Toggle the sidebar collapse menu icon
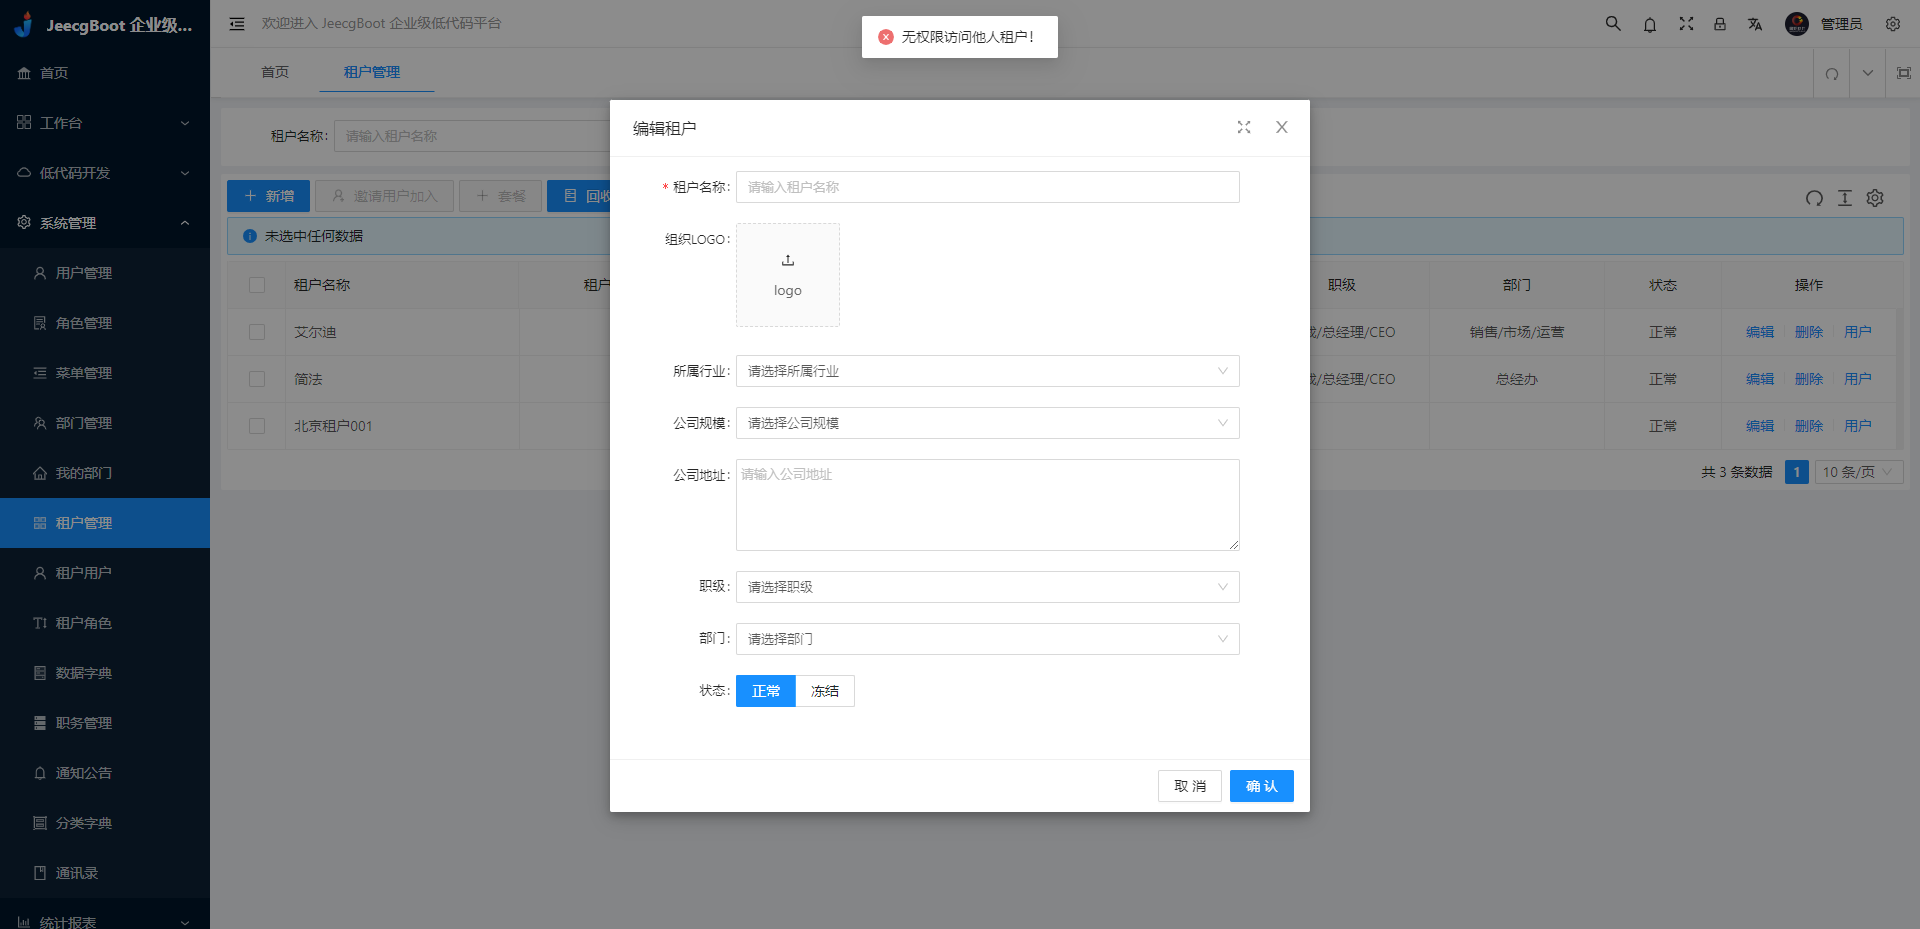Viewport: 1920px width, 929px height. pos(237,24)
